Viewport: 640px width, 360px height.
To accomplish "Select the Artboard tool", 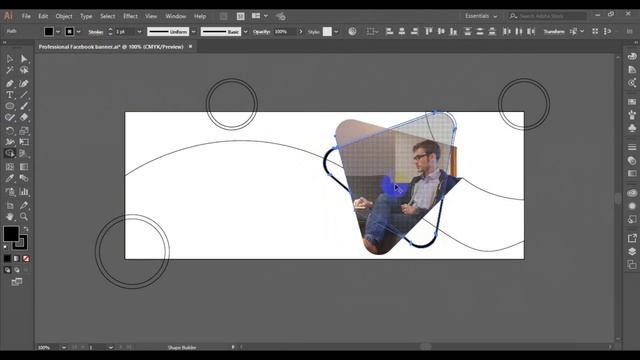I will point(10,205).
